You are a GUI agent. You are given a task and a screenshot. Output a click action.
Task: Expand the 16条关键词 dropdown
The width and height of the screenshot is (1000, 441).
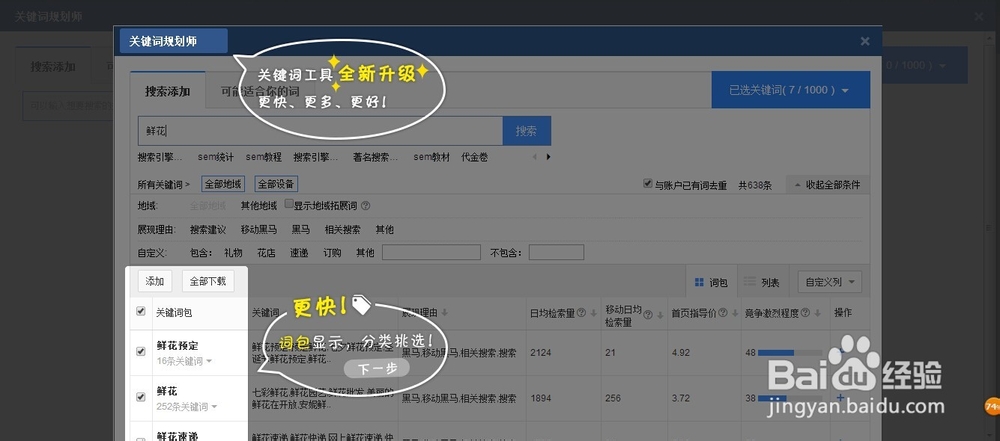(x=185, y=361)
